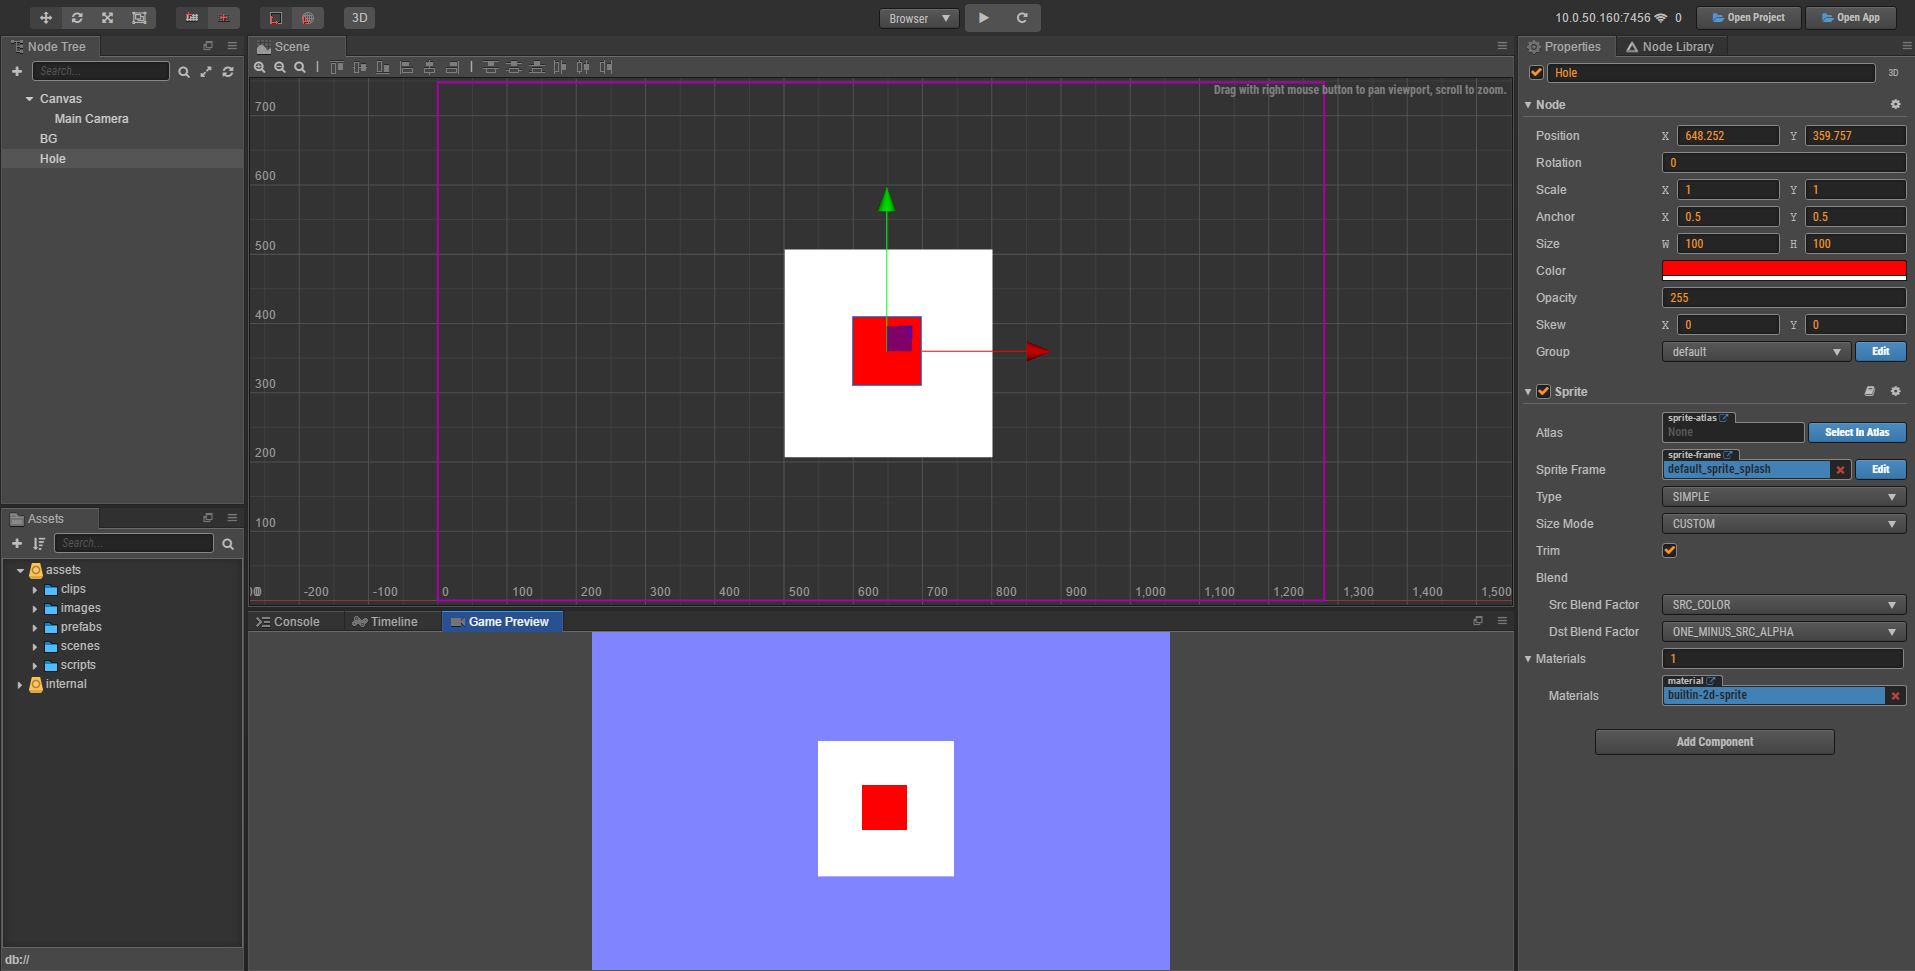Open the red Color swatch picker
The image size is (1915, 971).
(1783, 271)
